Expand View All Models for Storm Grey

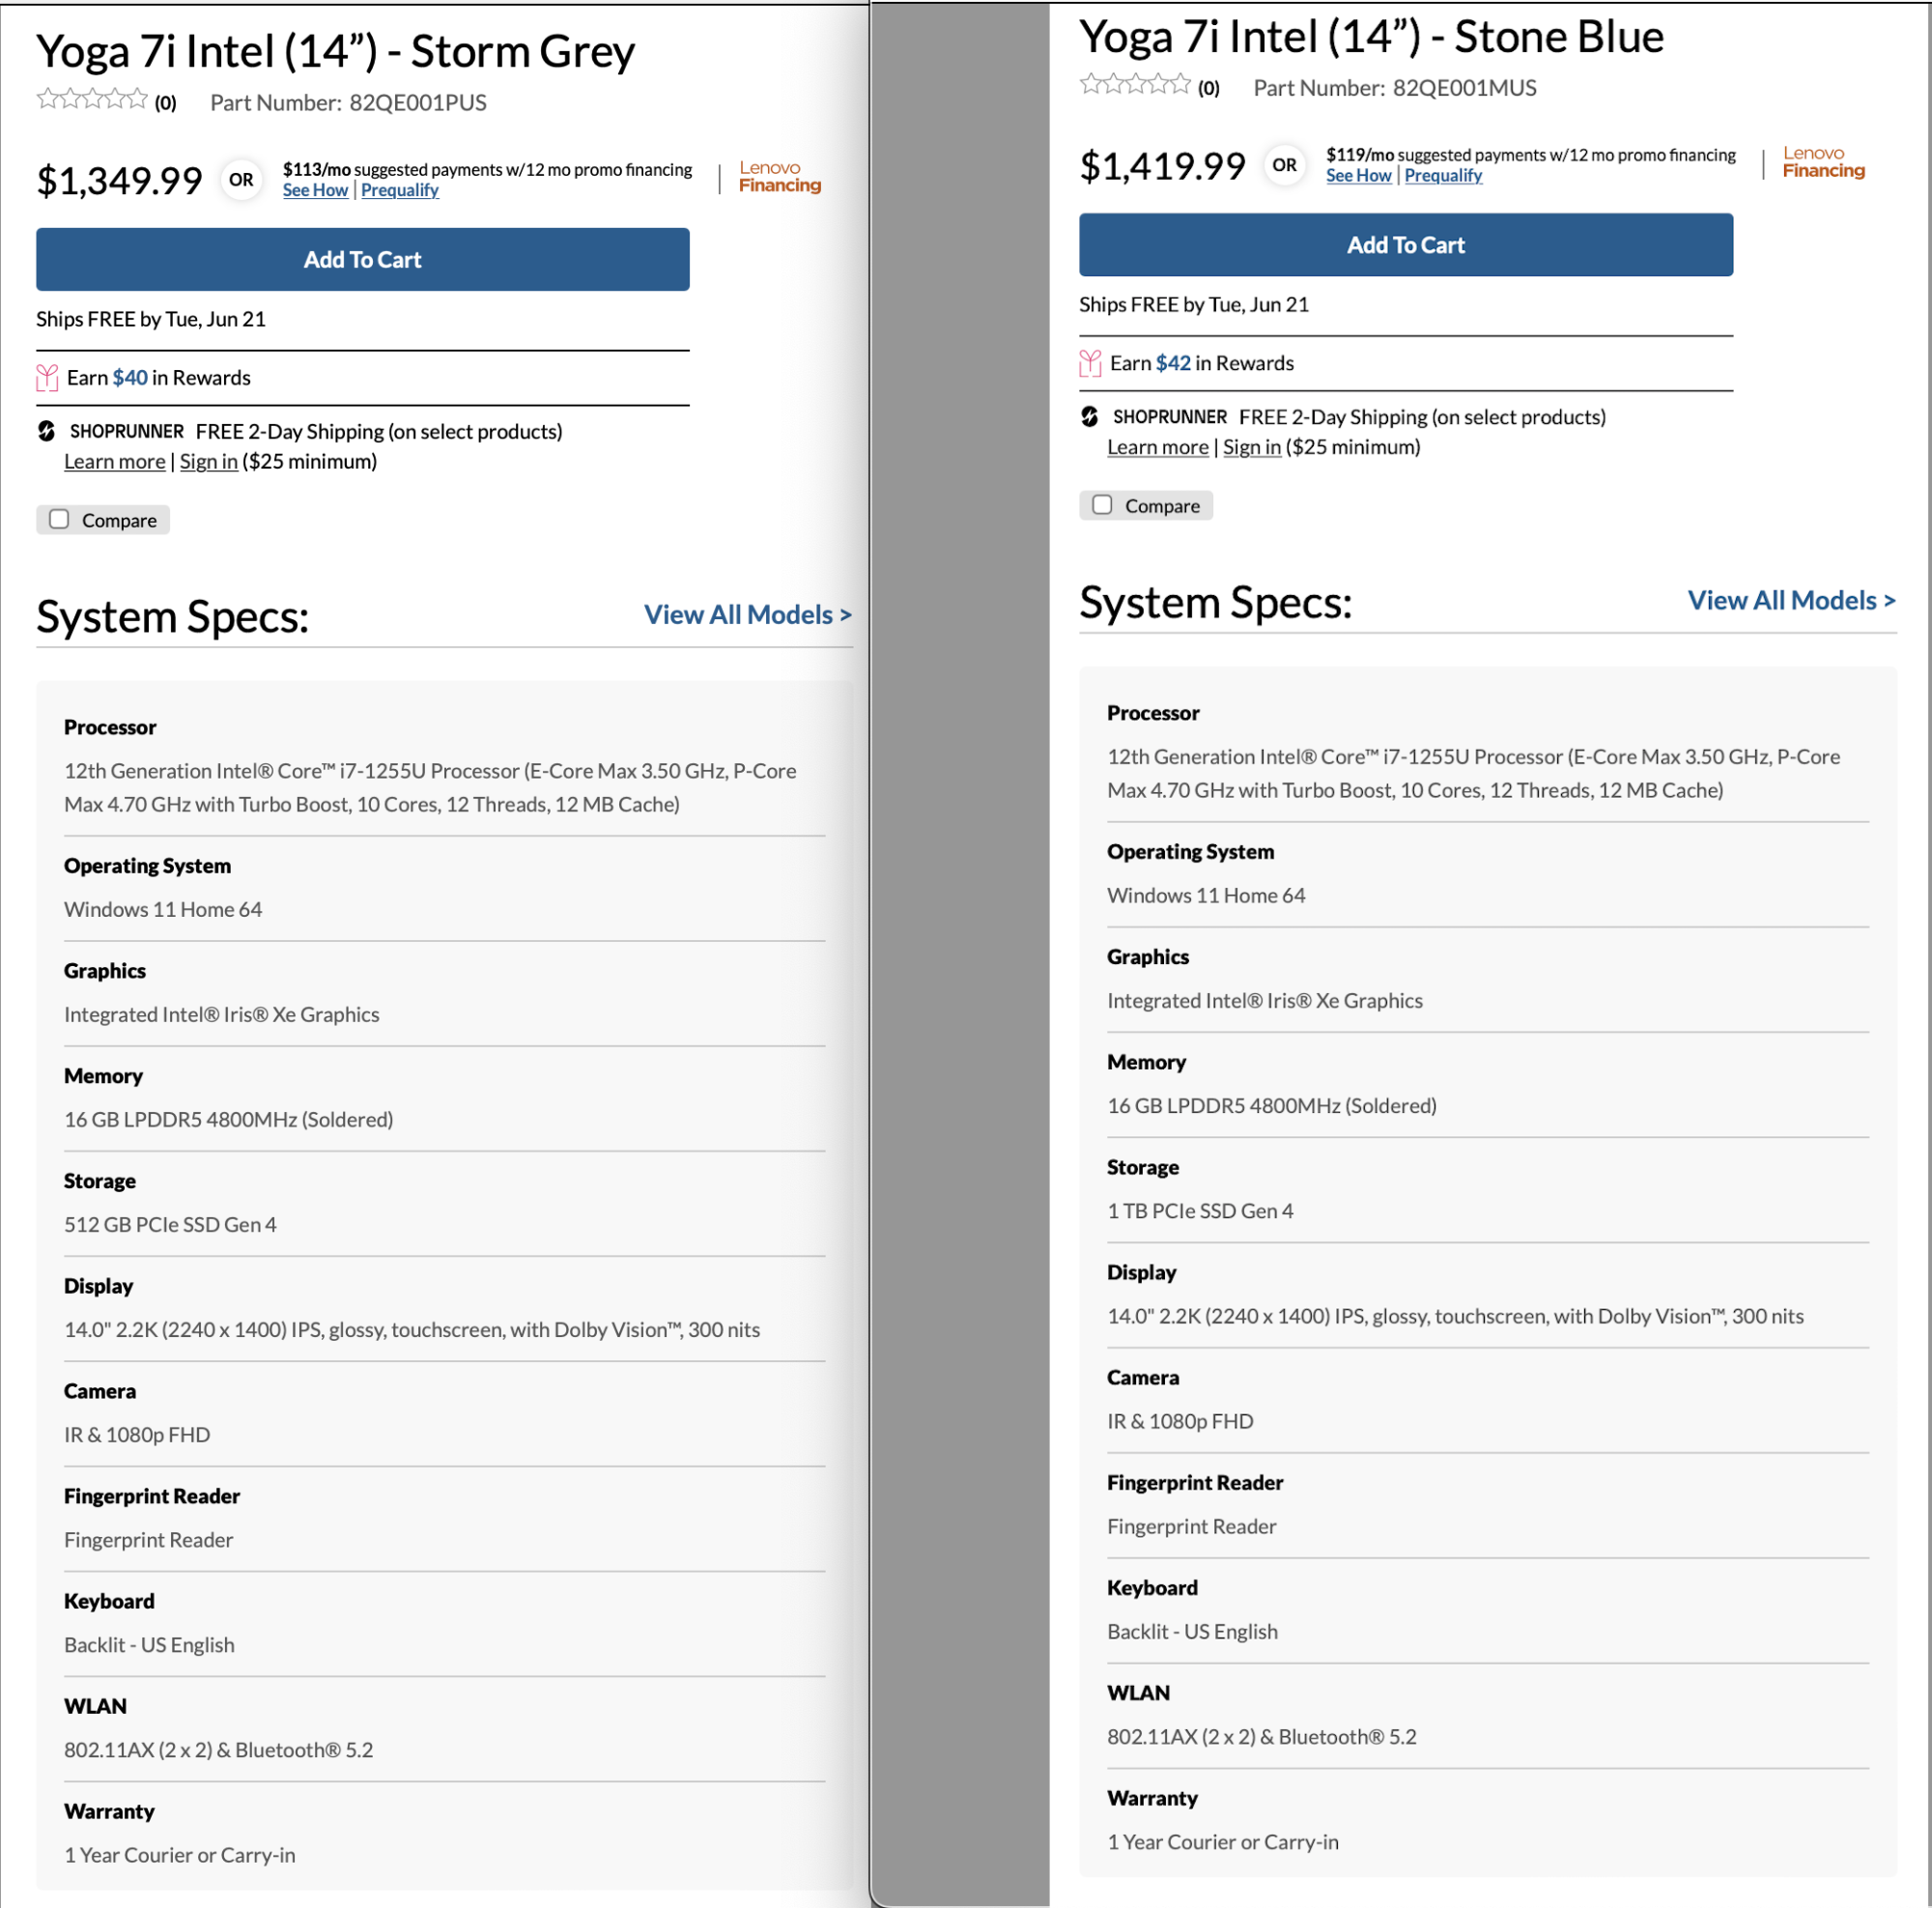click(x=747, y=614)
